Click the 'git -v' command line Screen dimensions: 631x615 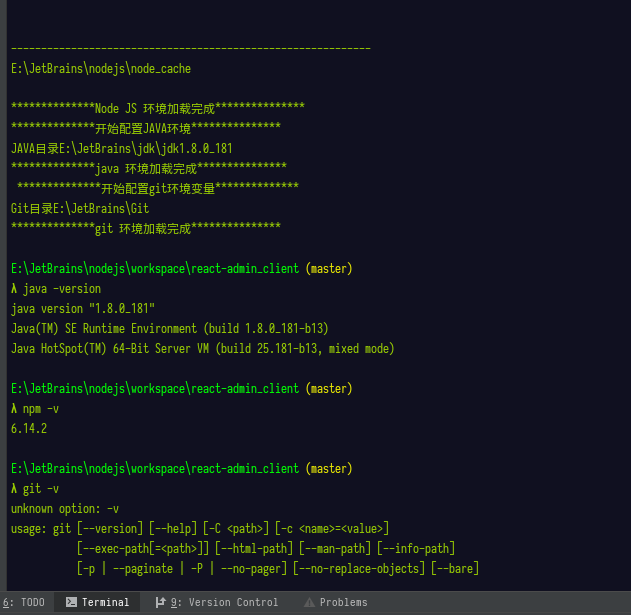35,489
